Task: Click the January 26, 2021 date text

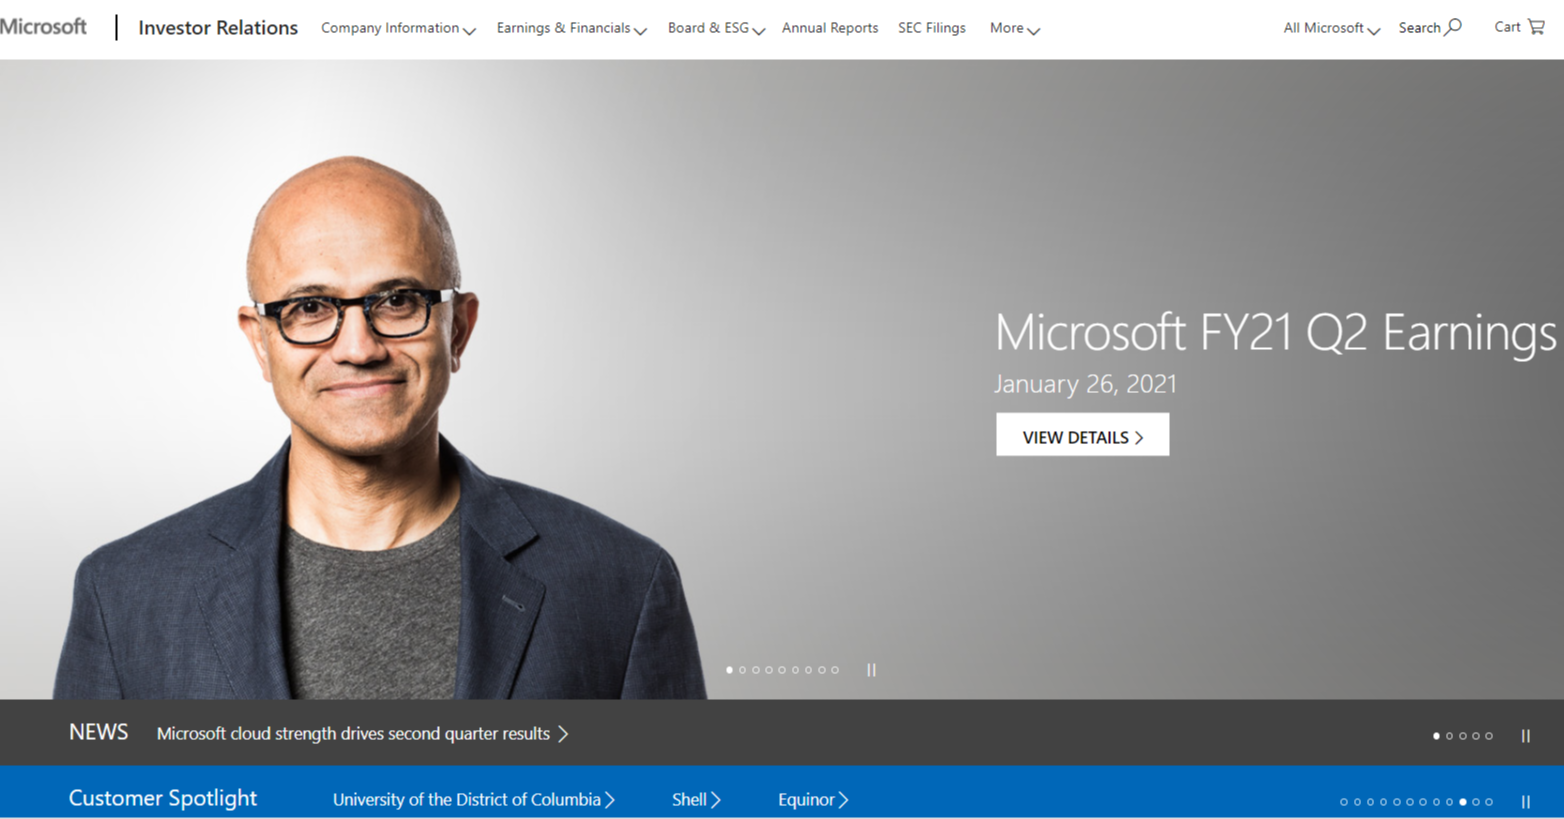Action: [x=1085, y=384]
